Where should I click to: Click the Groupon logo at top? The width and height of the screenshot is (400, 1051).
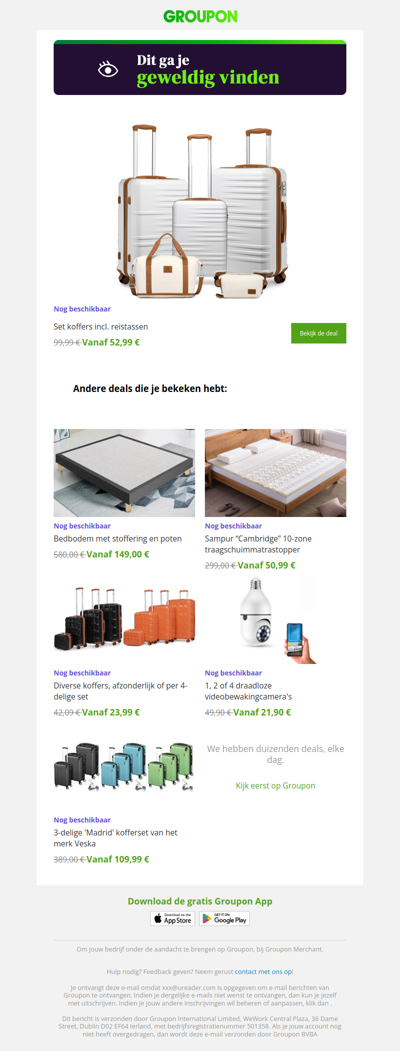tap(200, 16)
